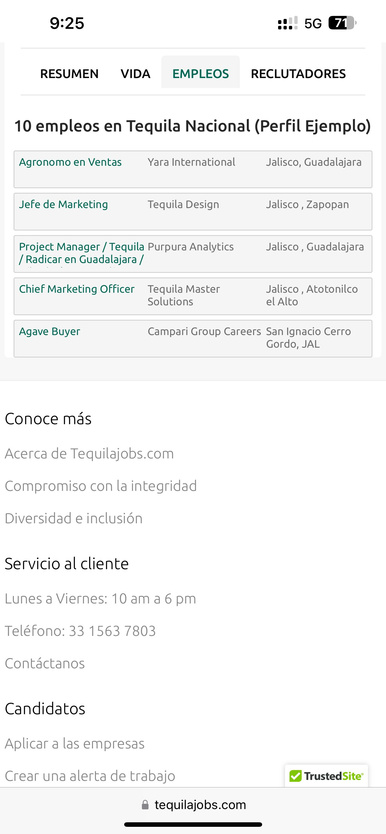
Task: Tap the lock icon beside tequilajobs.com
Action: click(145, 805)
